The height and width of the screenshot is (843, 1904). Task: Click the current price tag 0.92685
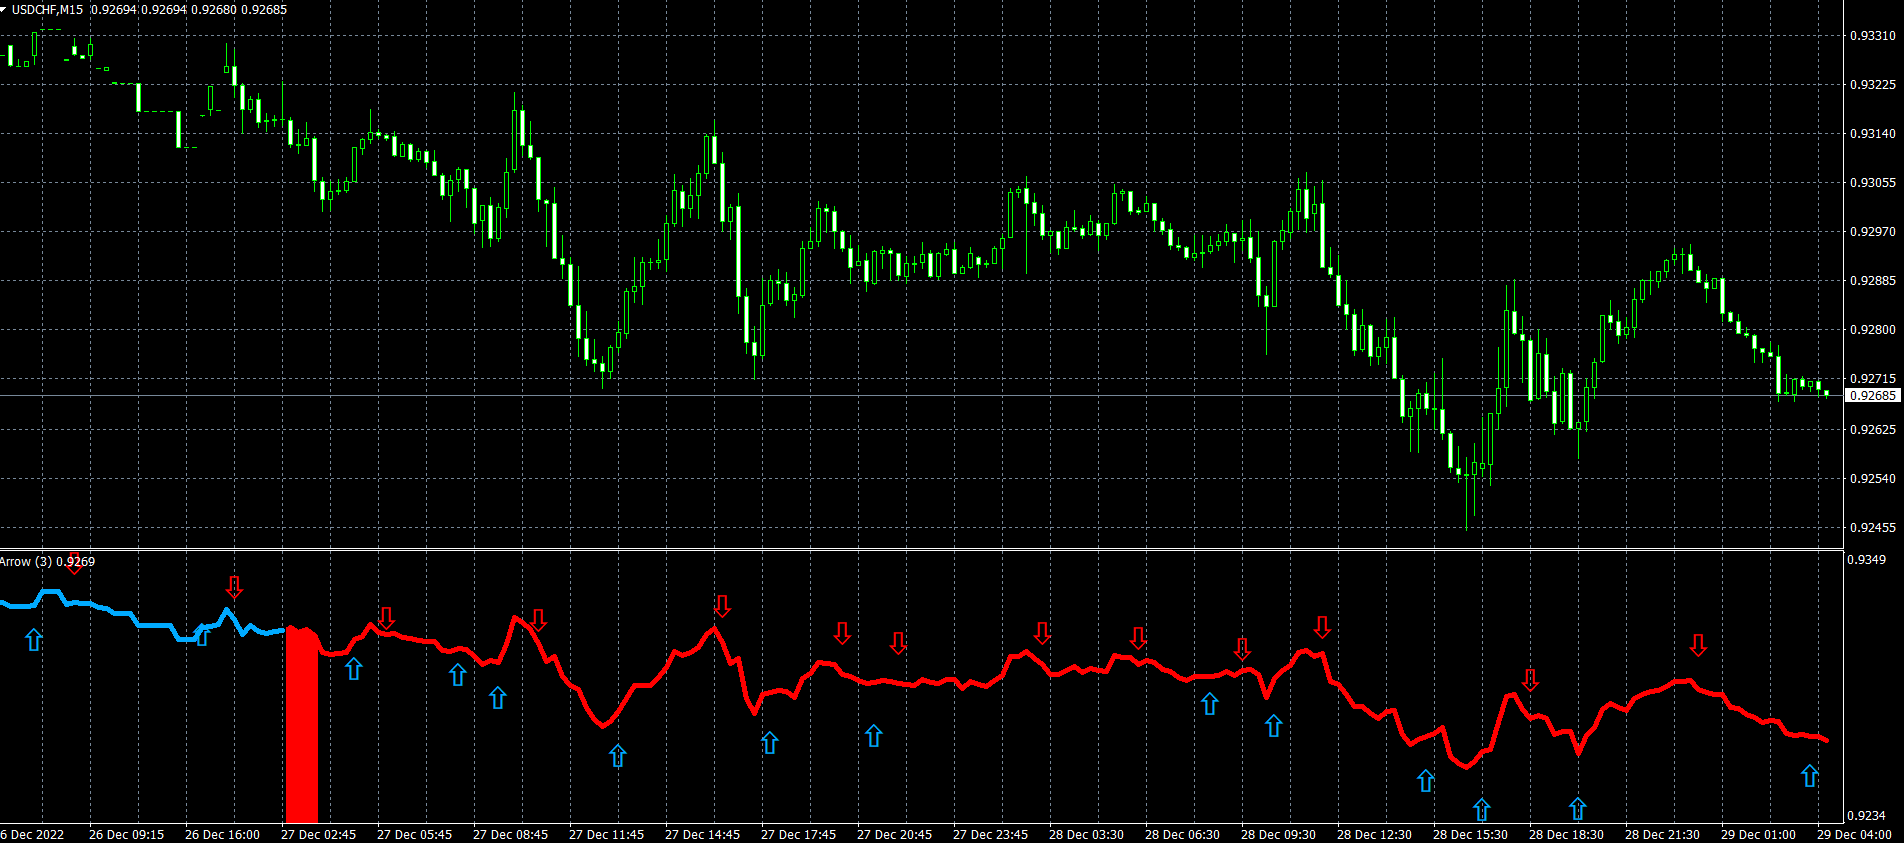pos(1873,396)
